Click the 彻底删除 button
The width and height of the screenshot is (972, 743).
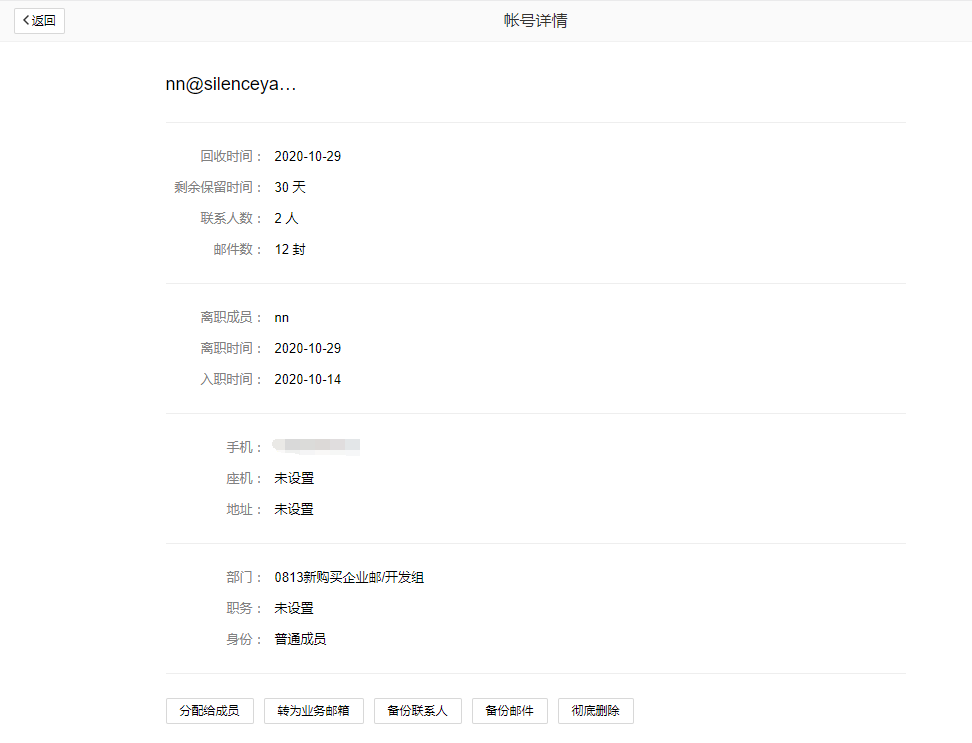coord(595,711)
